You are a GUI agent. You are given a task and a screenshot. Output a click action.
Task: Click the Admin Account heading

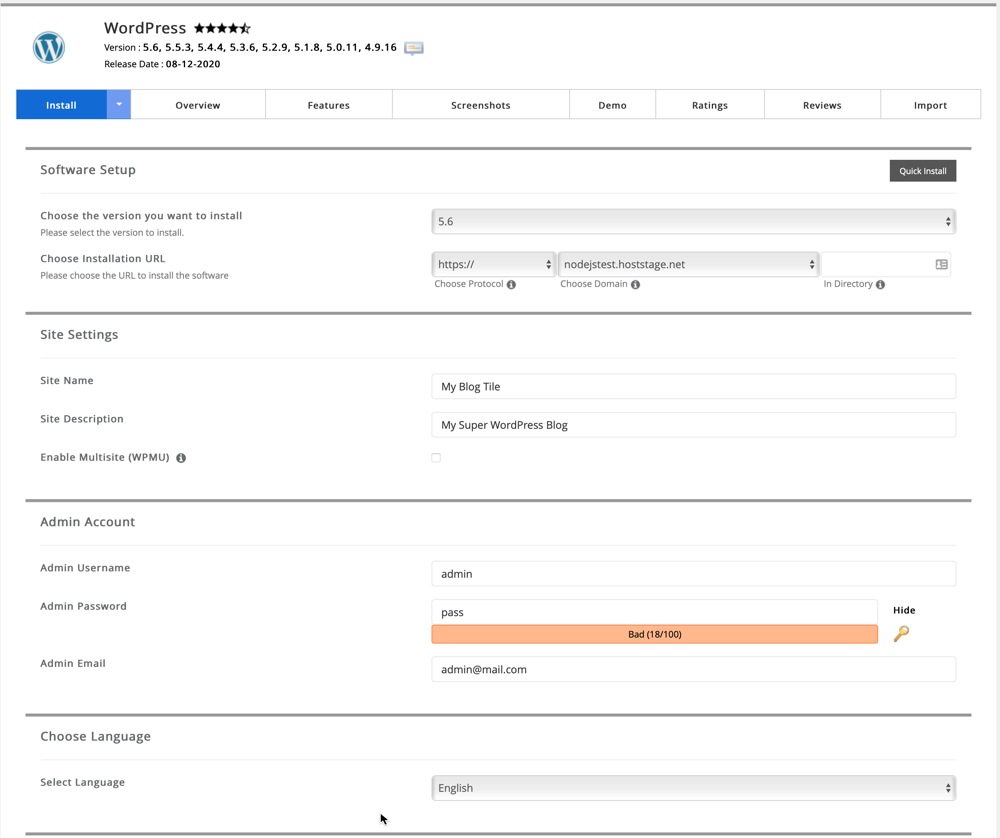[87, 522]
